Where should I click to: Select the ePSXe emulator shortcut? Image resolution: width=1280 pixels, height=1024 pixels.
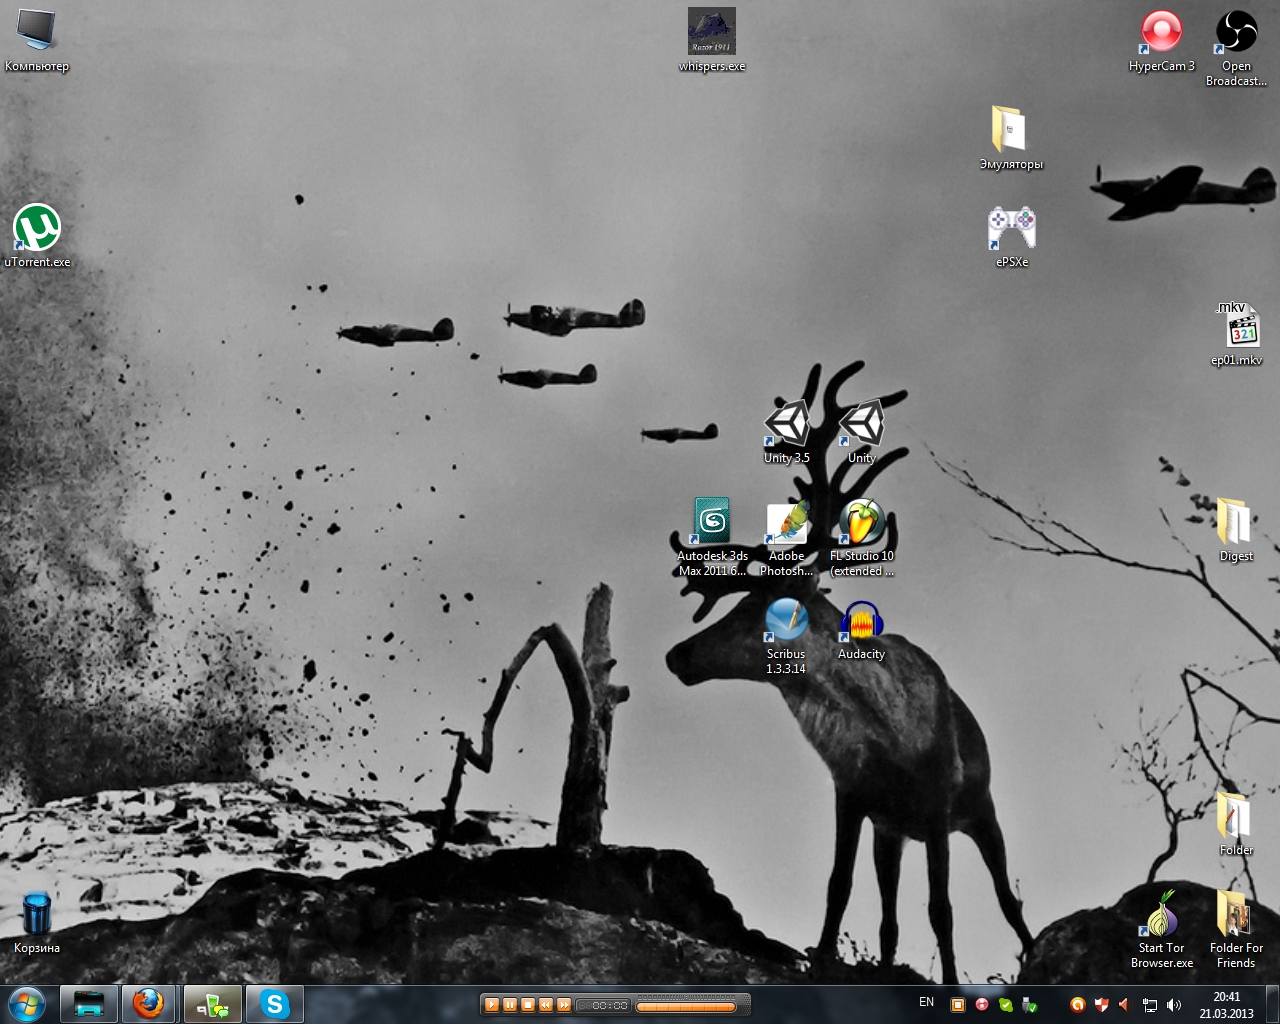(x=1011, y=230)
